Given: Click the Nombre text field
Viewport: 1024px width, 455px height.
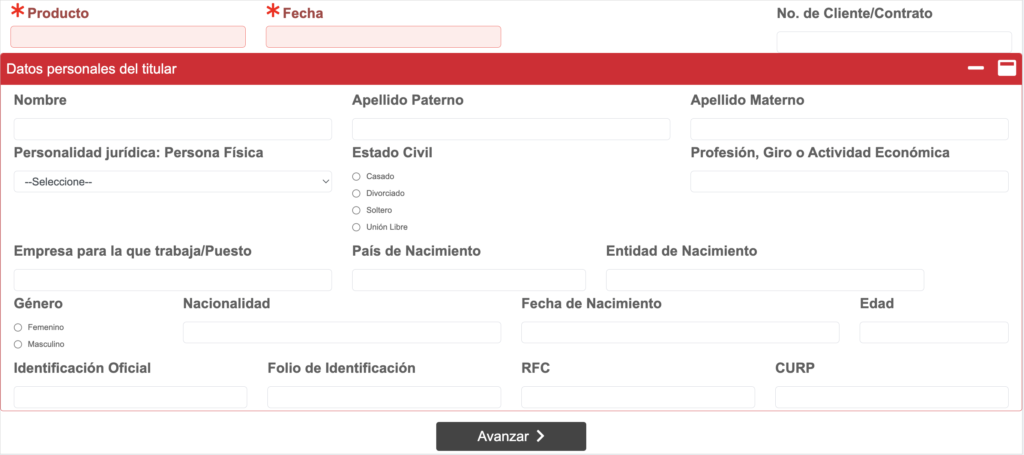Looking at the screenshot, I should [x=173, y=129].
